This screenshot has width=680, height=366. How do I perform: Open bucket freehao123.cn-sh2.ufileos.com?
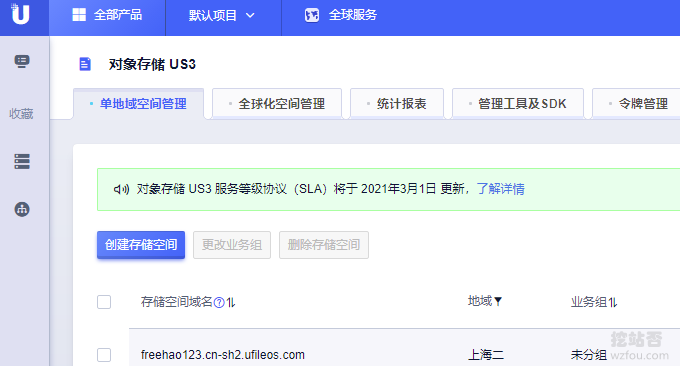point(222,355)
